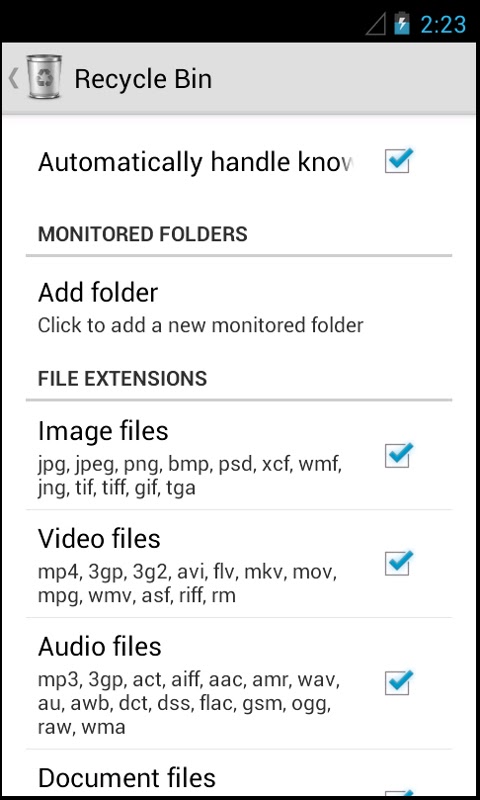Uncheck the Video files checkbox

click(397, 563)
